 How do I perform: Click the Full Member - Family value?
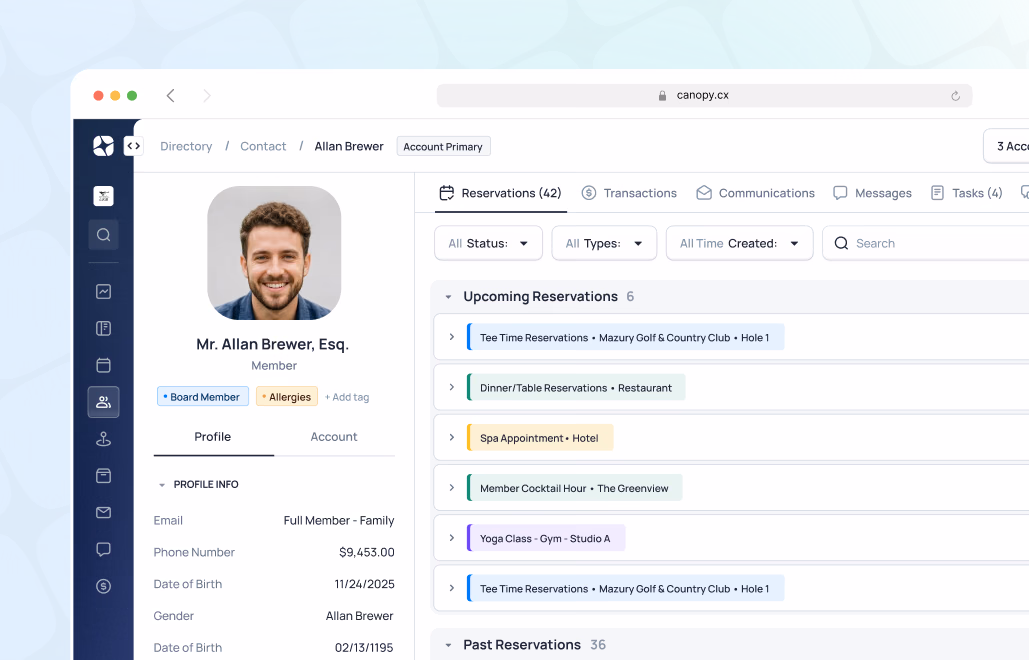(x=339, y=521)
